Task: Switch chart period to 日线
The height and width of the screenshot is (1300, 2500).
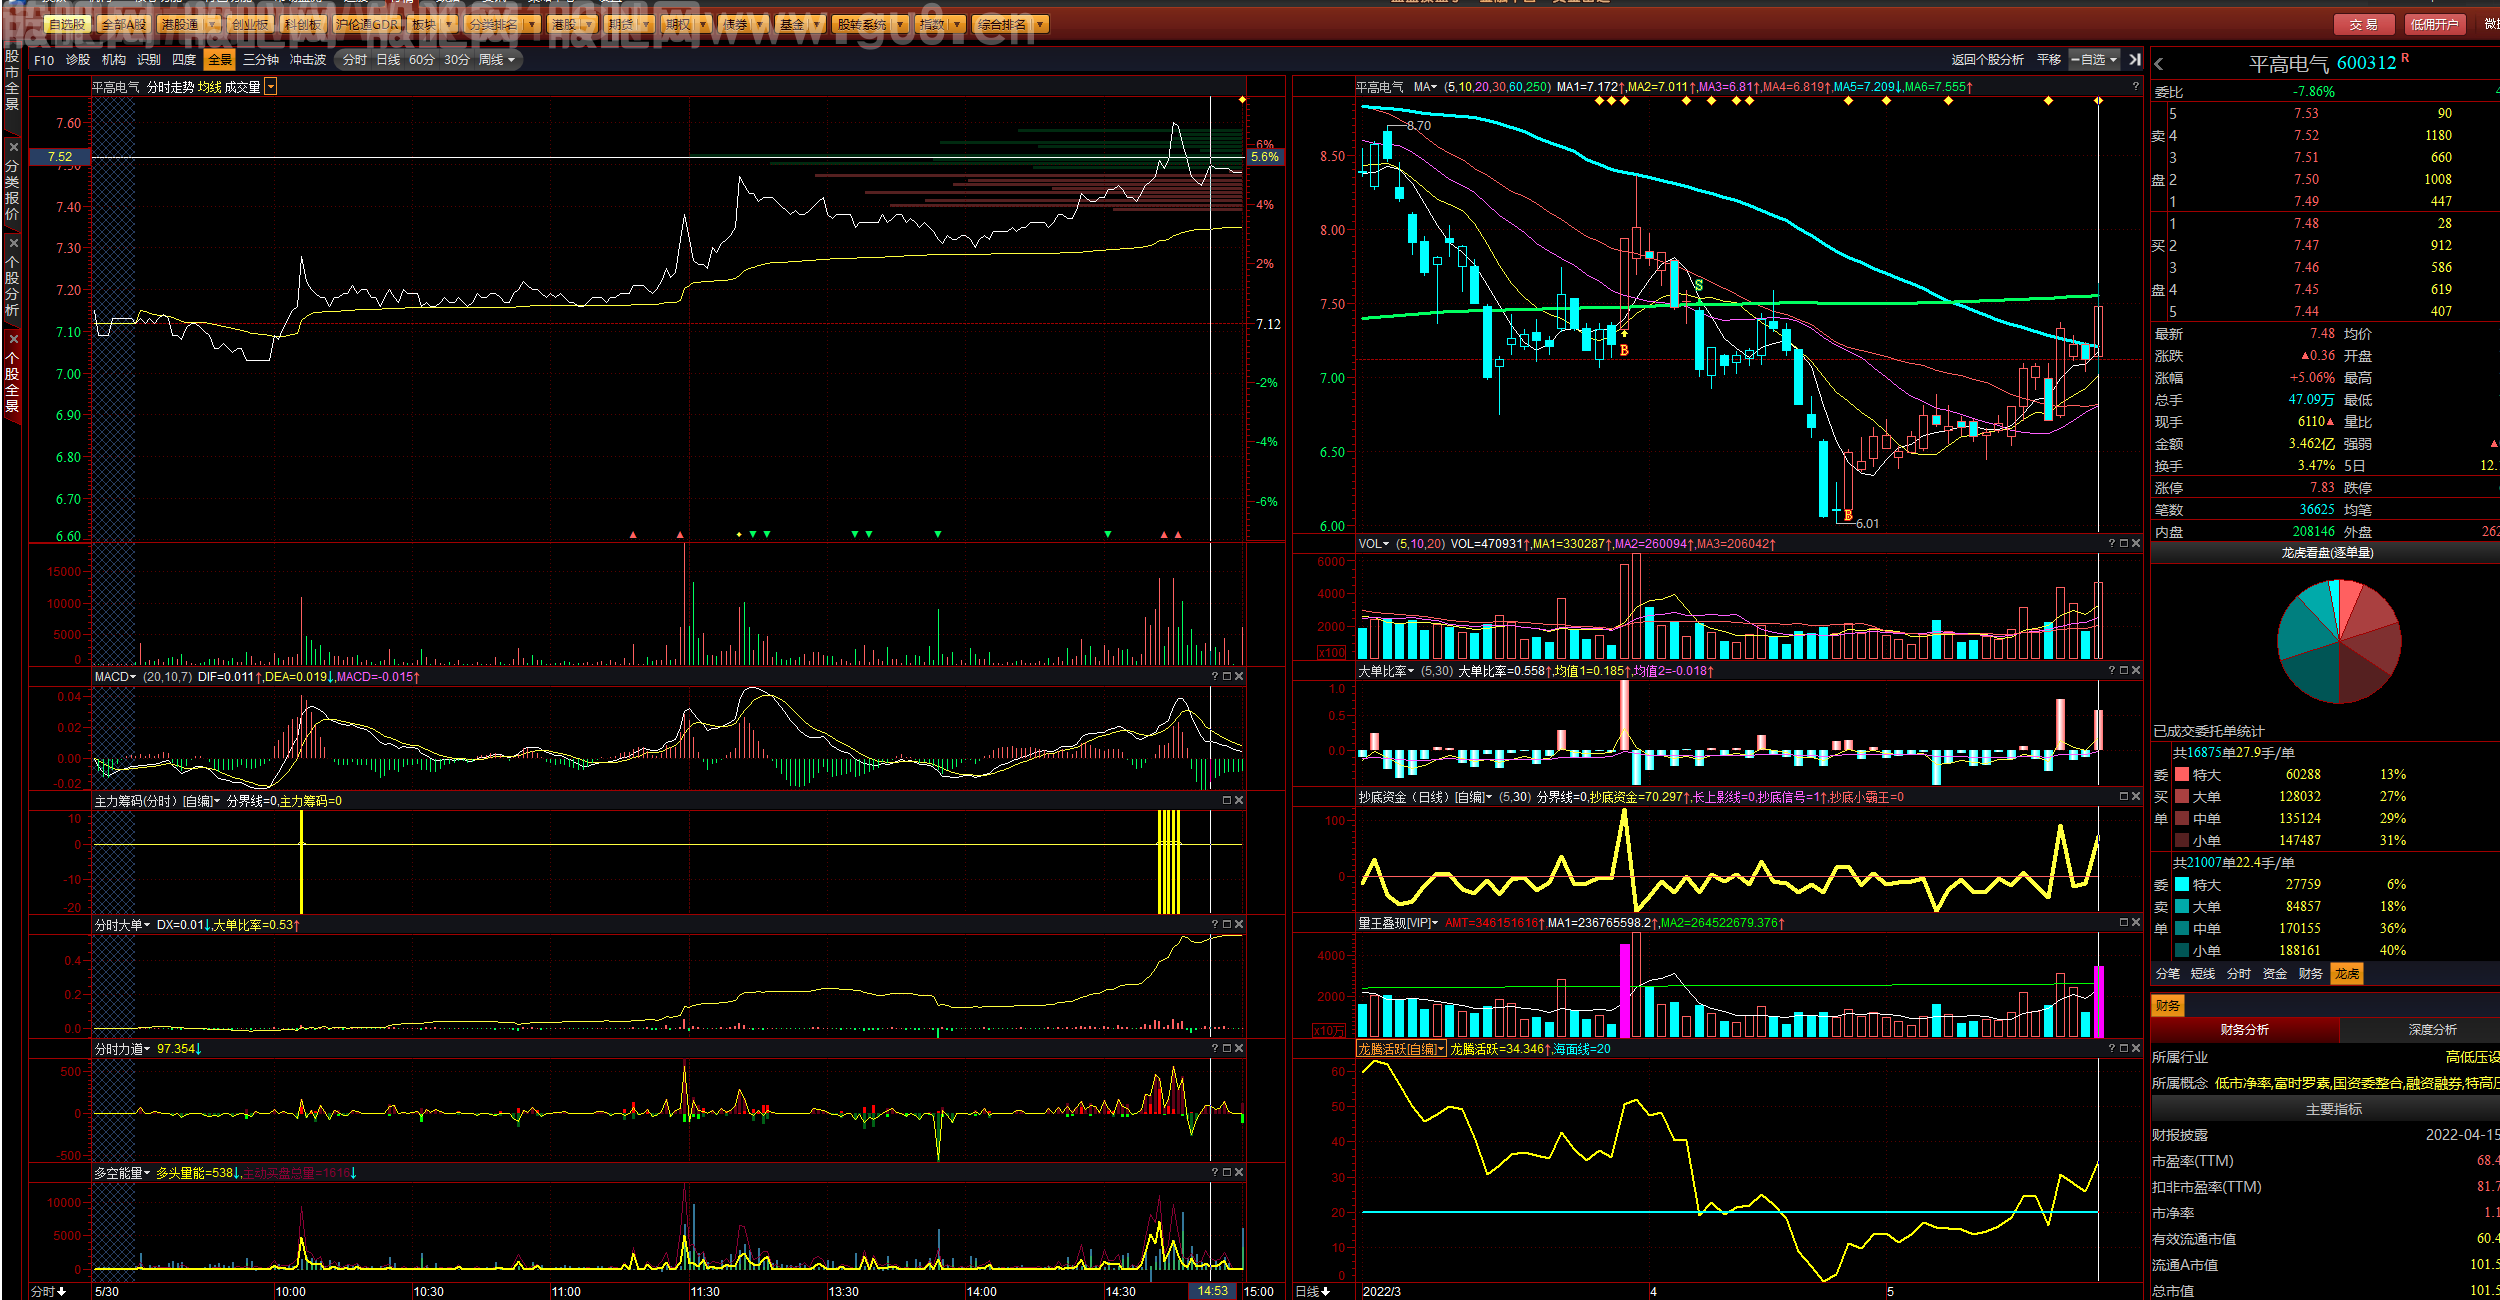Action: [x=388, y=60]
